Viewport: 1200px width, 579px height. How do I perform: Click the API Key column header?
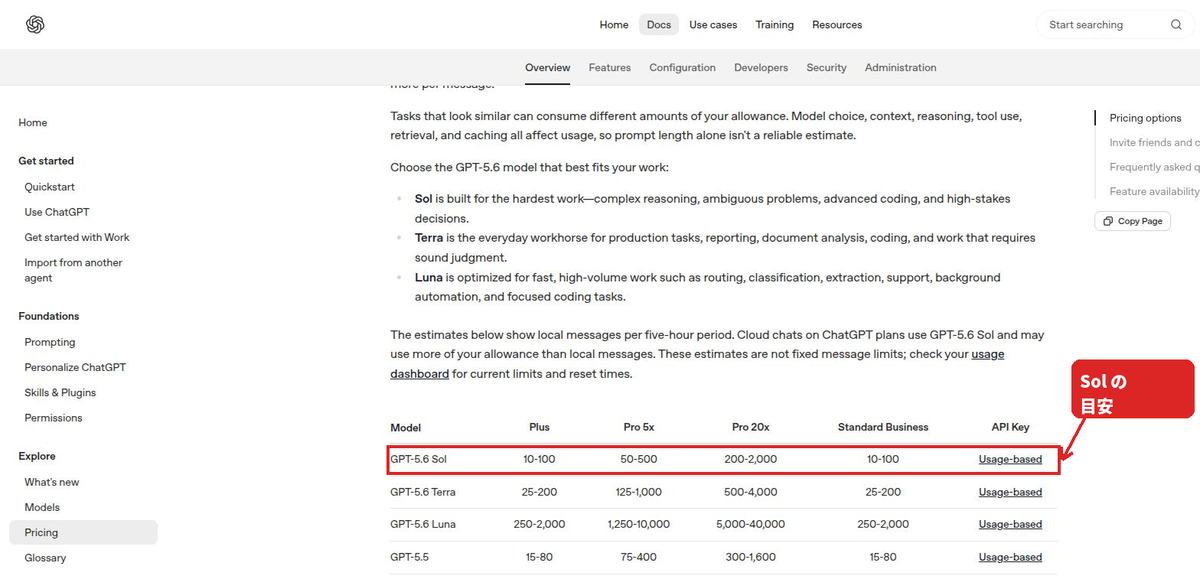coord(1010,427)
